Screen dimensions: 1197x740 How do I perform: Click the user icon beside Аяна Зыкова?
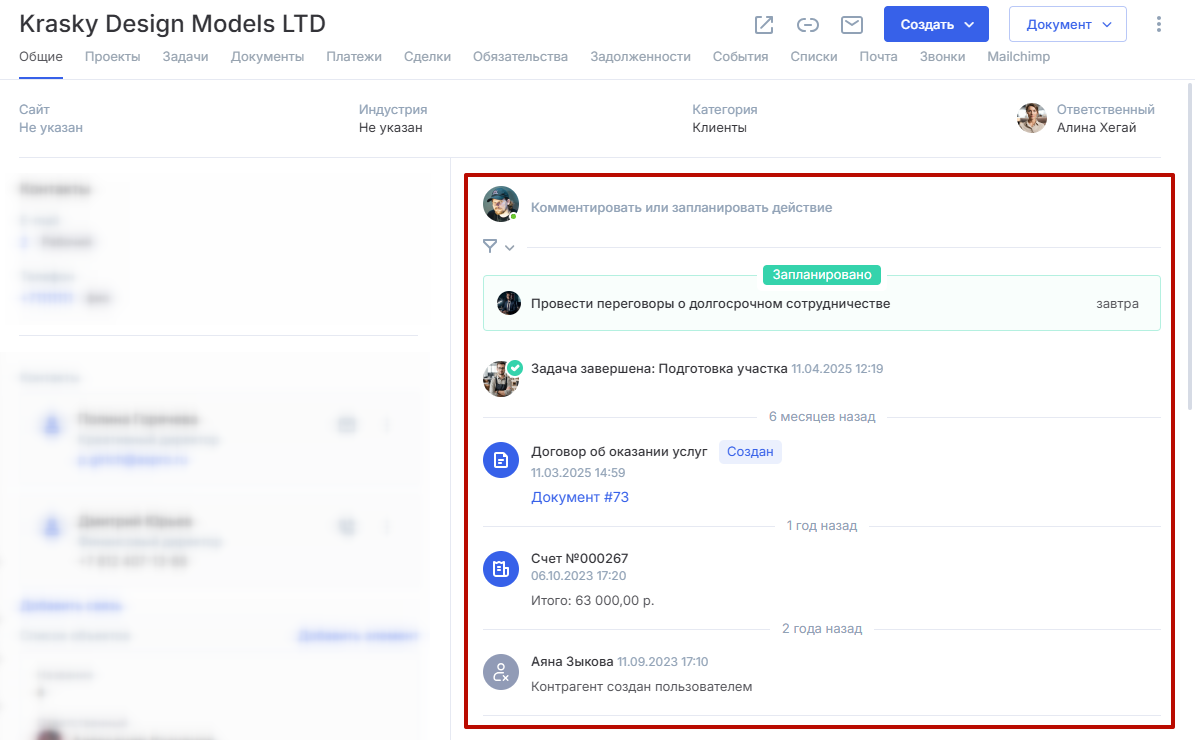pos(501,672)
